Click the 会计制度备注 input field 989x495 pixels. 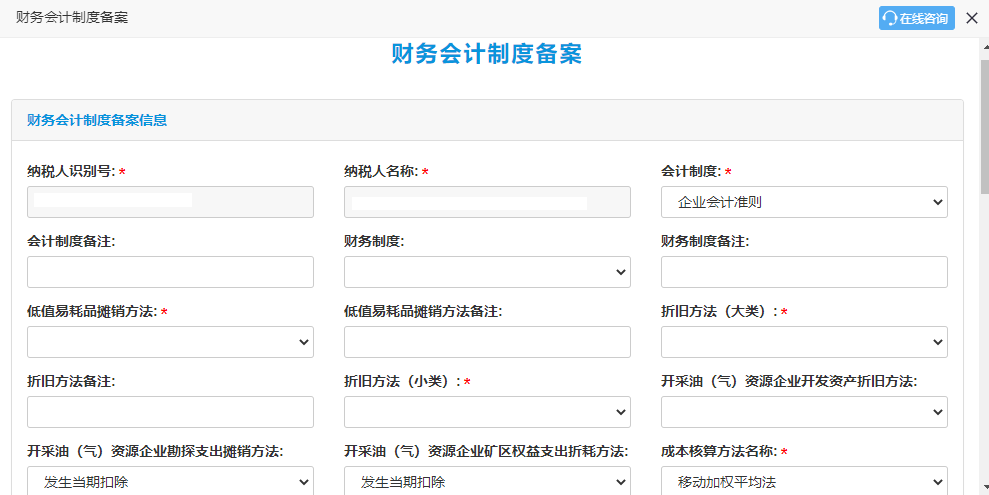[170, 272]
